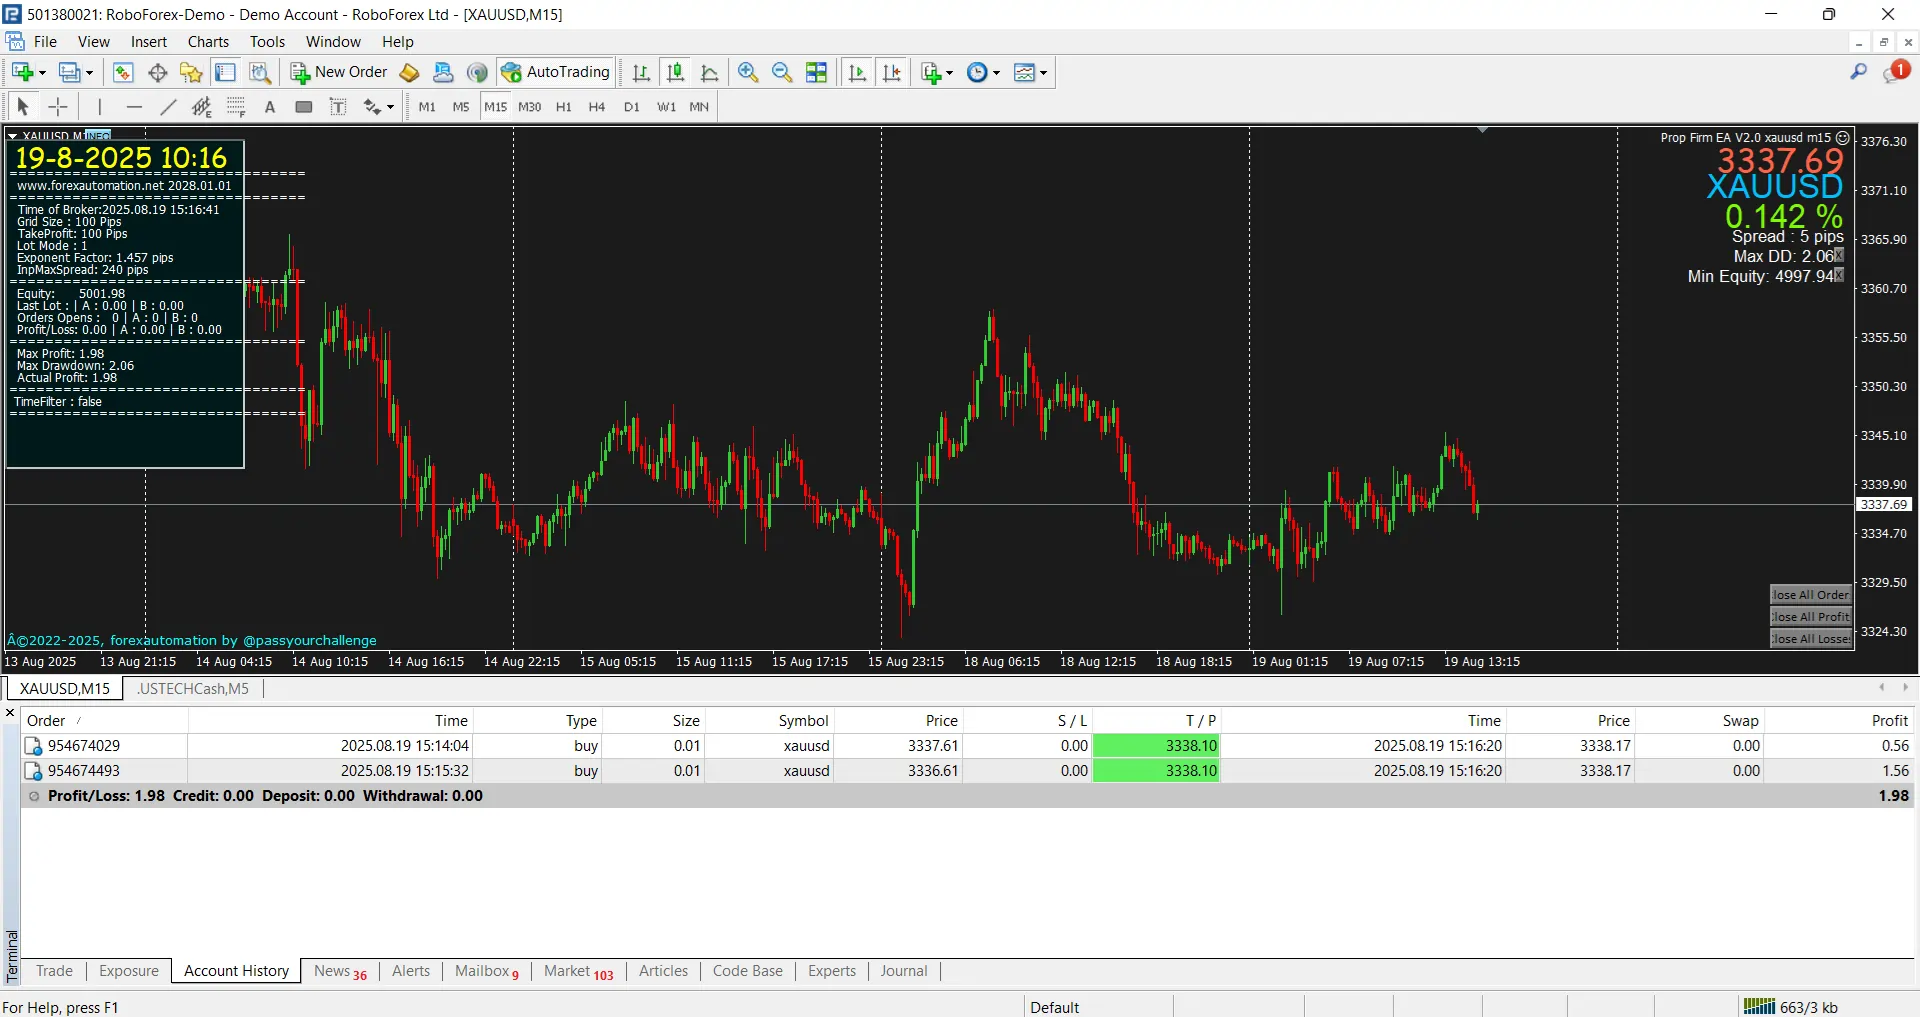Image resolution: width=1920 pixels, height=1017 pixels.
Task: Click the green T/P cell of order 954674029
Action: coord(1156,746)
